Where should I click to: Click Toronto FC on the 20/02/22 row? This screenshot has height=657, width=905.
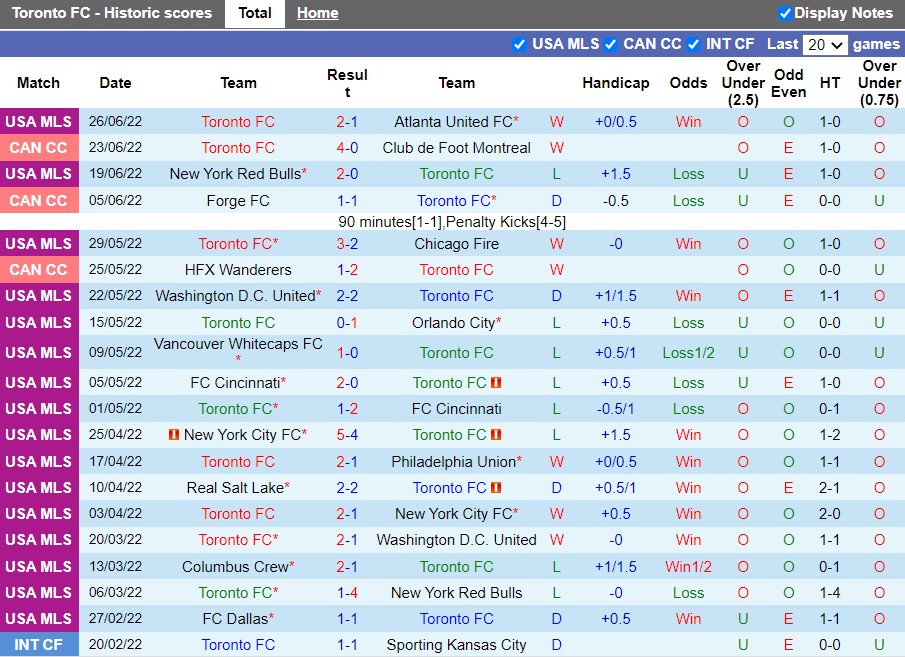238,645
